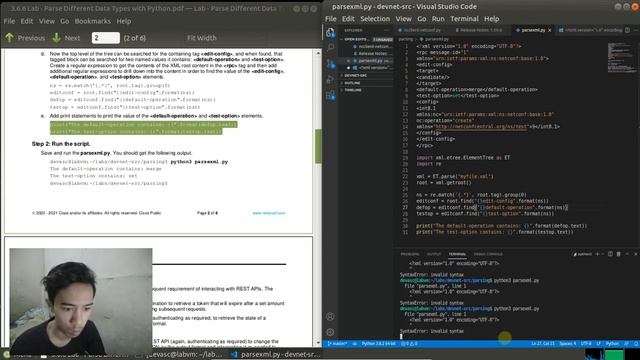Select the Terminal panel tab
This screenshot has height=360, width=640.
coord(457,254)
